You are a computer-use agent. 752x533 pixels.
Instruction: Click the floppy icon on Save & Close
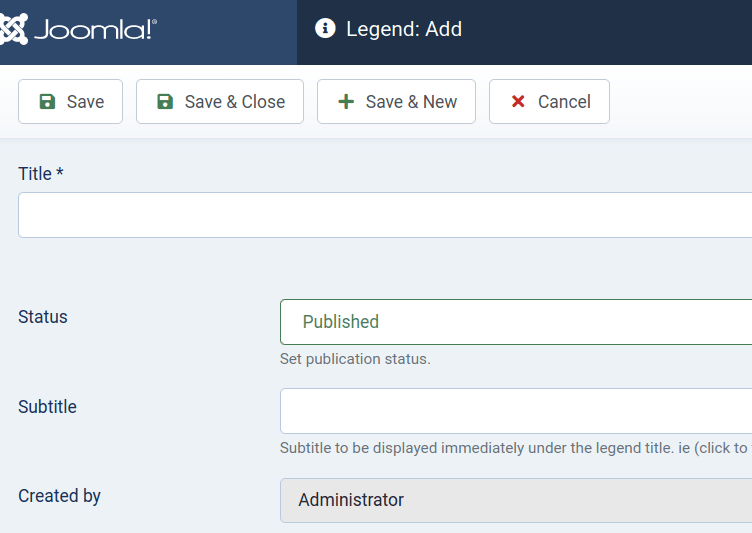(x=165, y=102)
